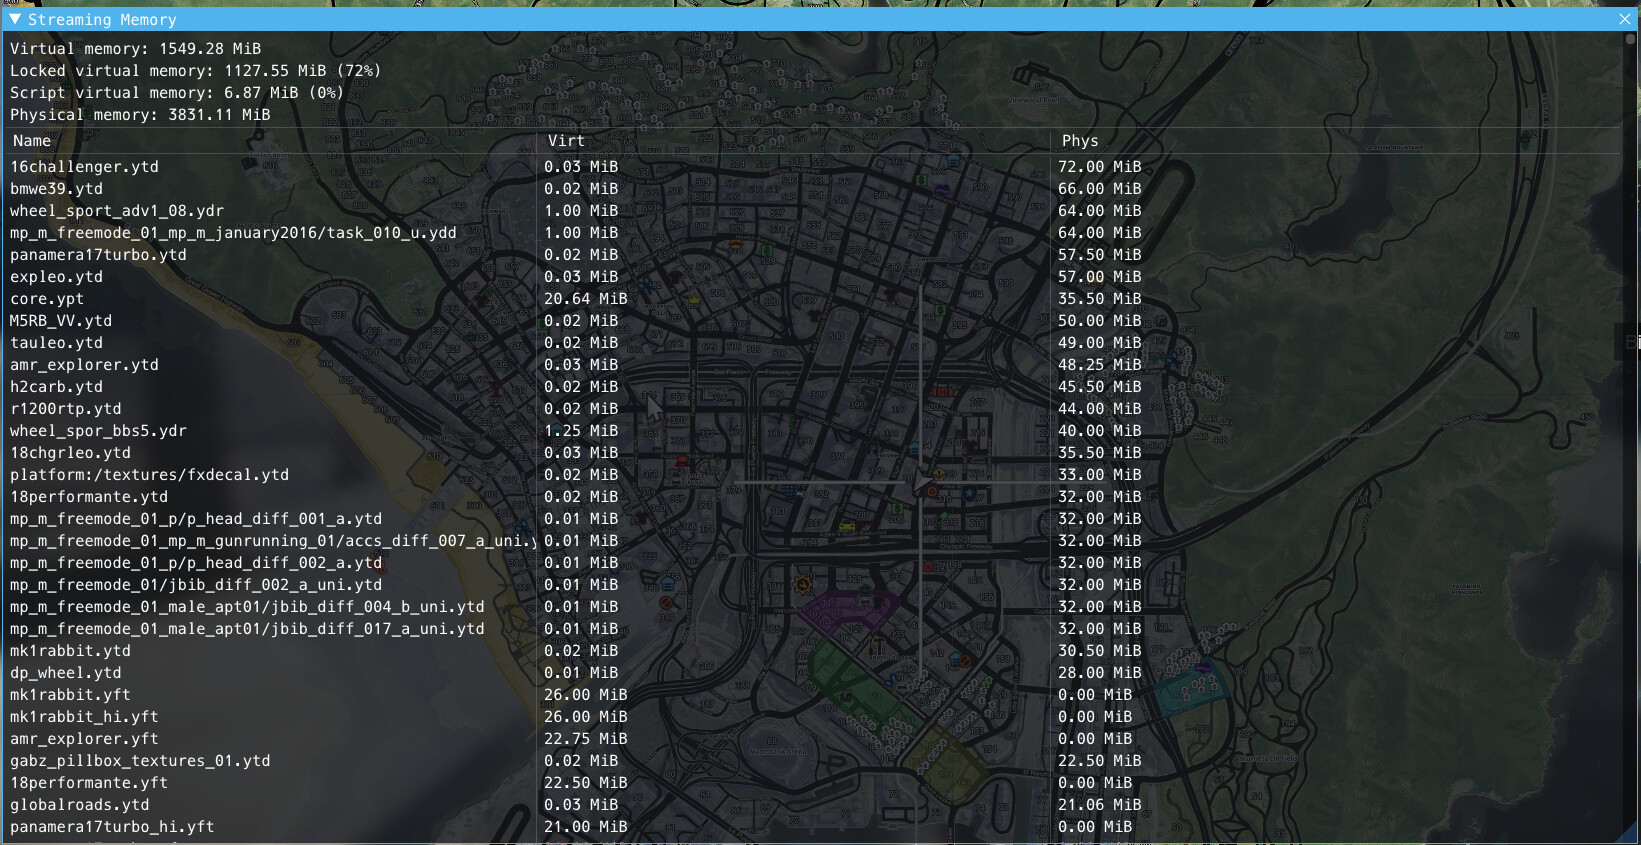Select the task_010_u.ydd entry
Image resolution: width=1641 pixels, height=845 pixels.
coord(233,233)
